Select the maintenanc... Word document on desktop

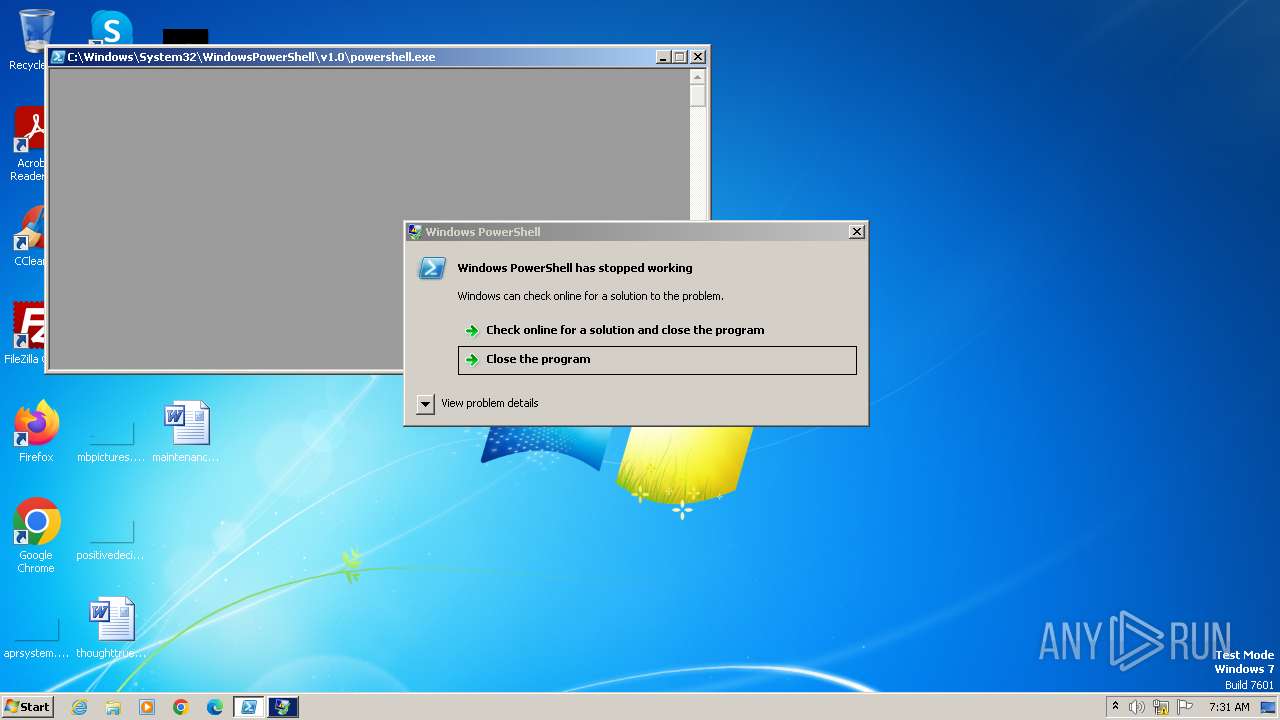tap(186, 431)
